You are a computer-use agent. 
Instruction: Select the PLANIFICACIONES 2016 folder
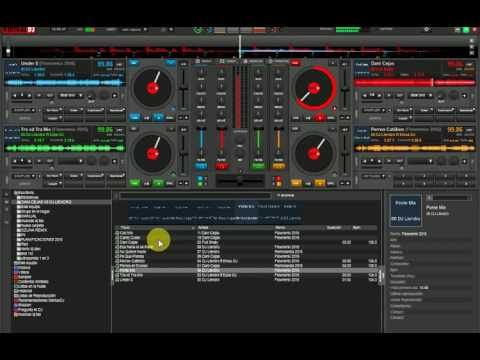point(41,239)
